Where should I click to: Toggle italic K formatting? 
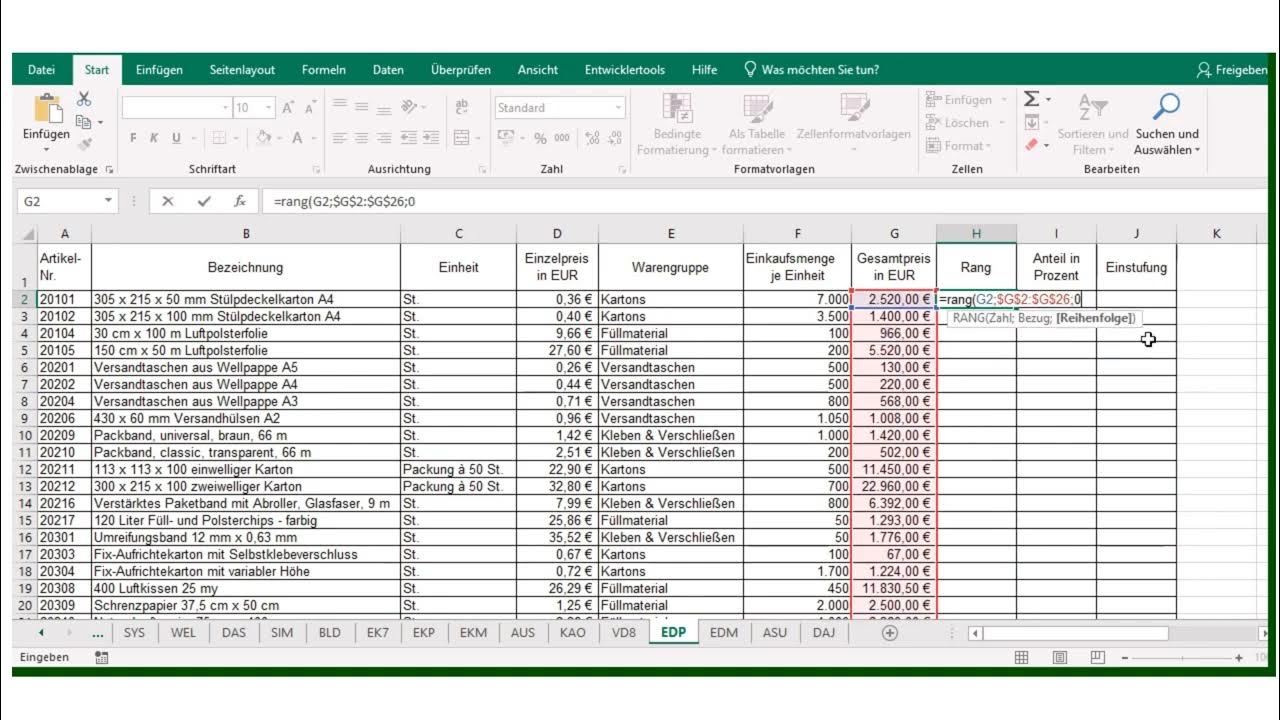(x=155, y=138)
